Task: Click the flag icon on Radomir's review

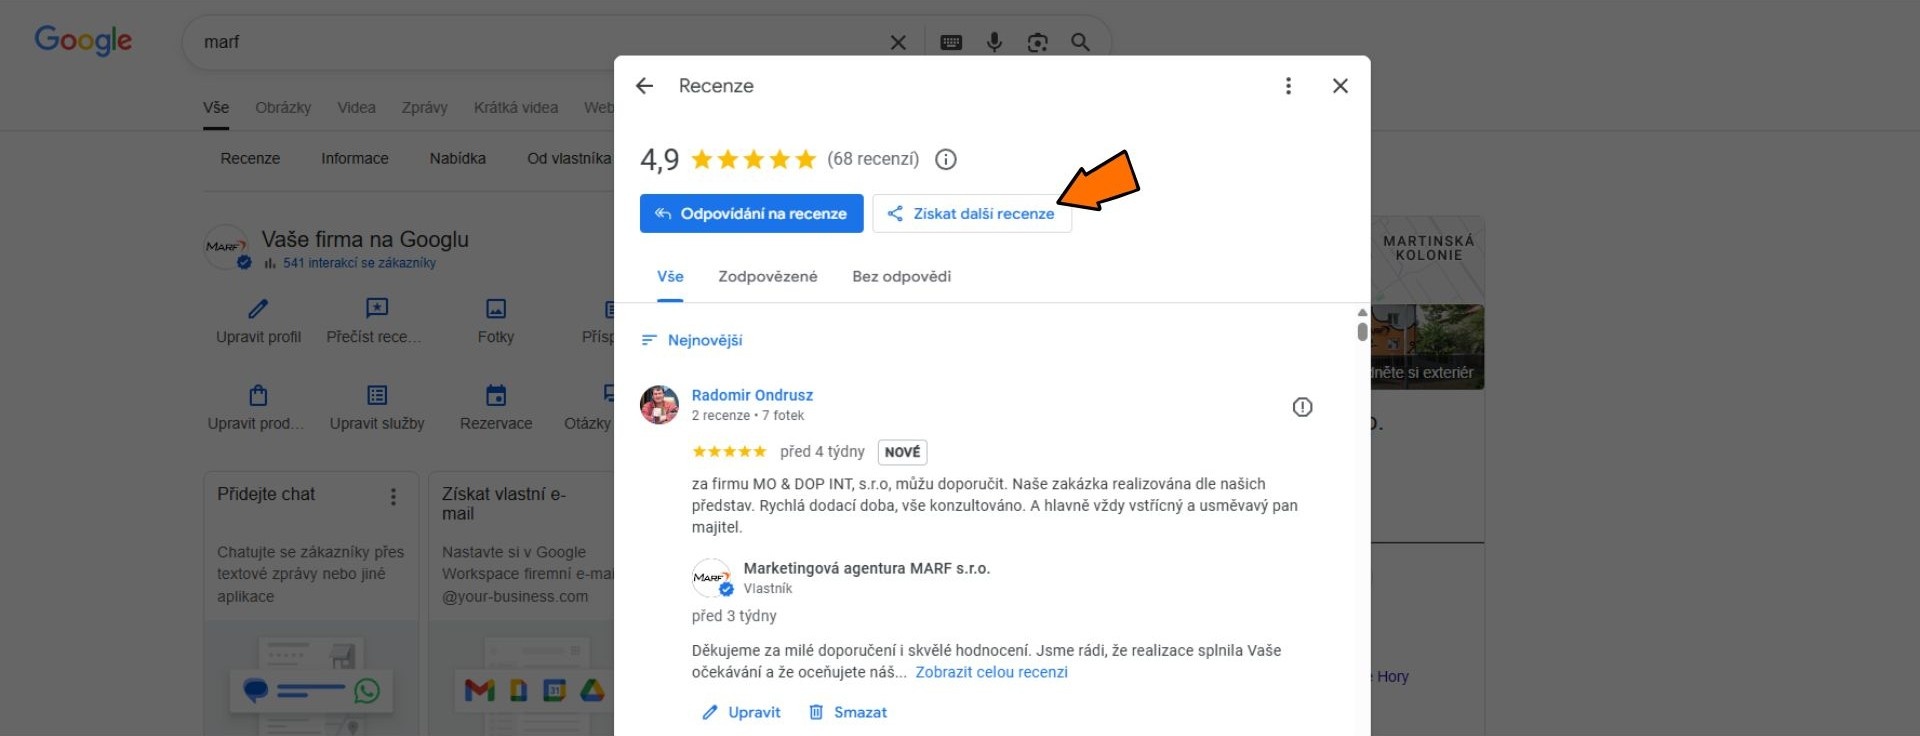Action: 1302,407
